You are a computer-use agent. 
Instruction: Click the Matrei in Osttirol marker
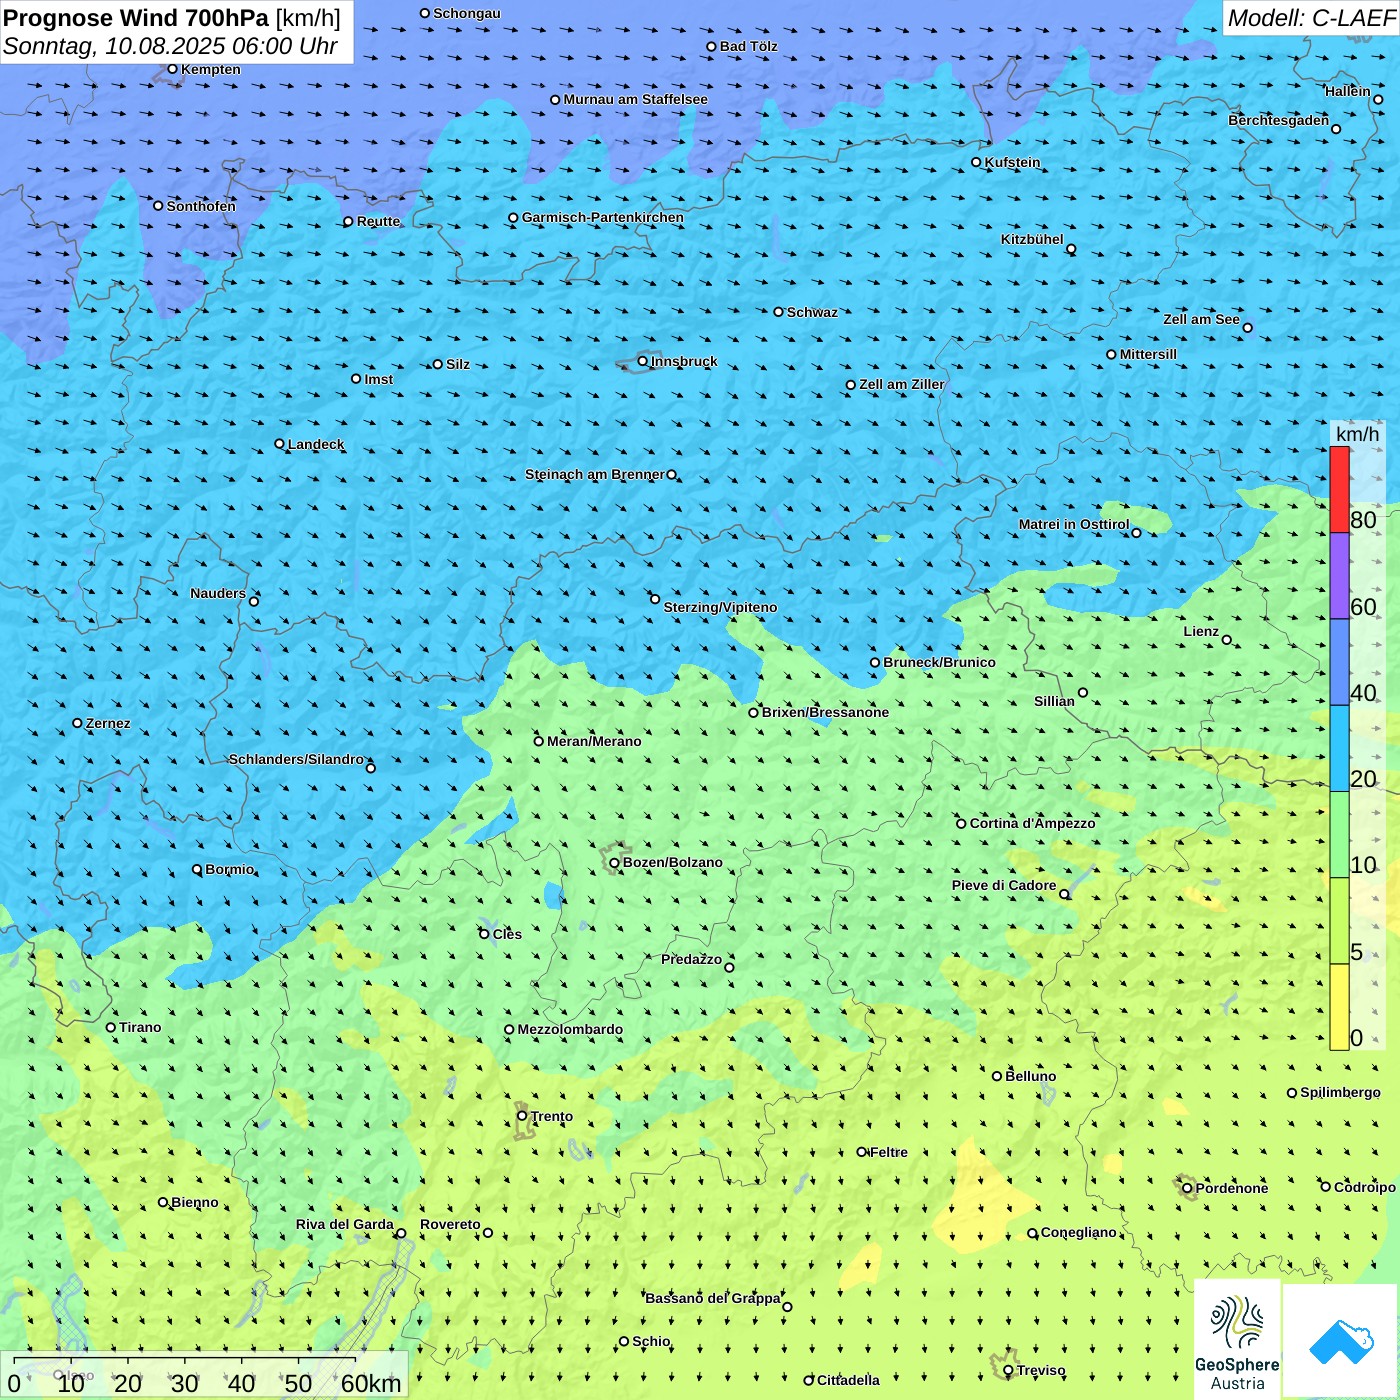(1136, 532)
